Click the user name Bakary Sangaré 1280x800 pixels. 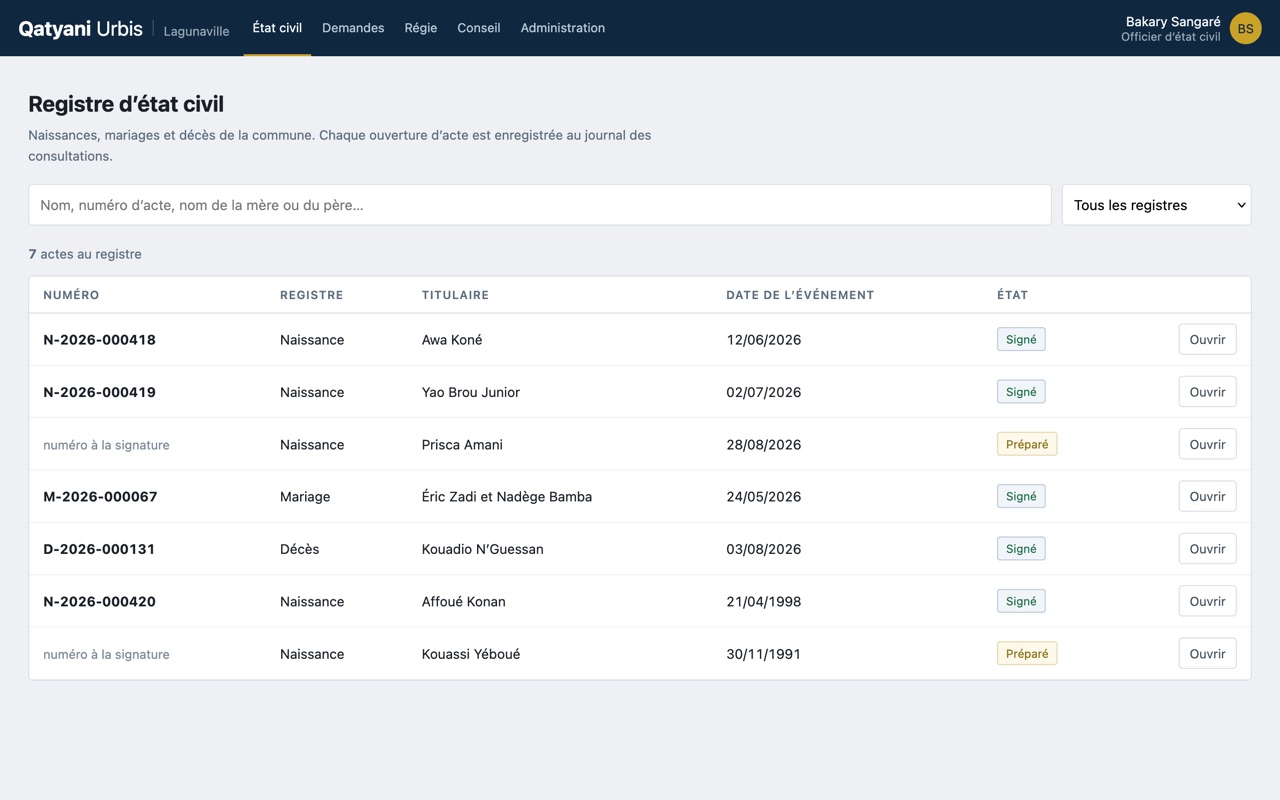1173,21
